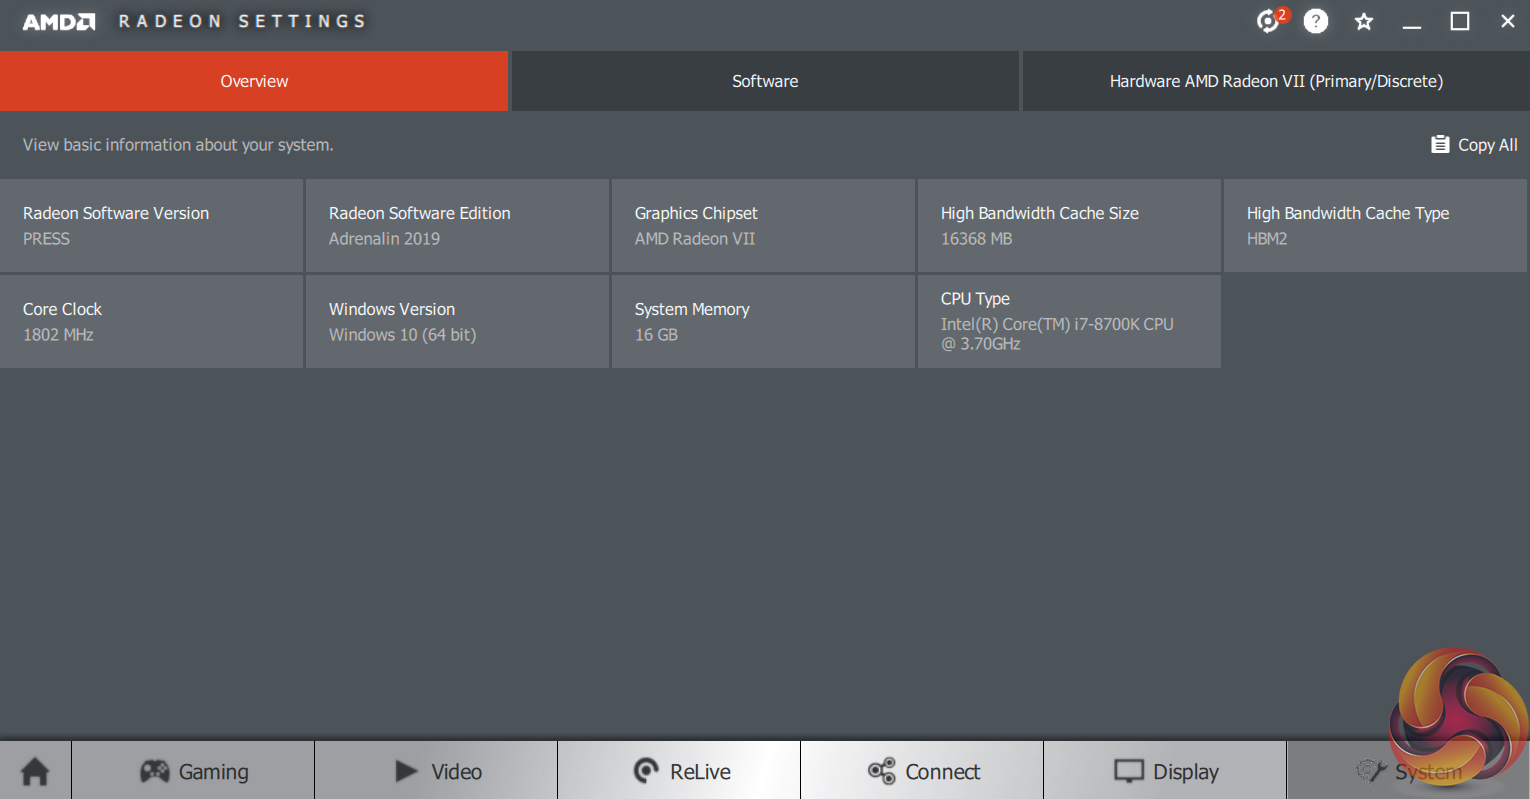The height and width of the screenshot is (799, 1530).
Task: Click the '1802 MHz' core clock value
Action: pyautogui.click(x=58, y=335)
